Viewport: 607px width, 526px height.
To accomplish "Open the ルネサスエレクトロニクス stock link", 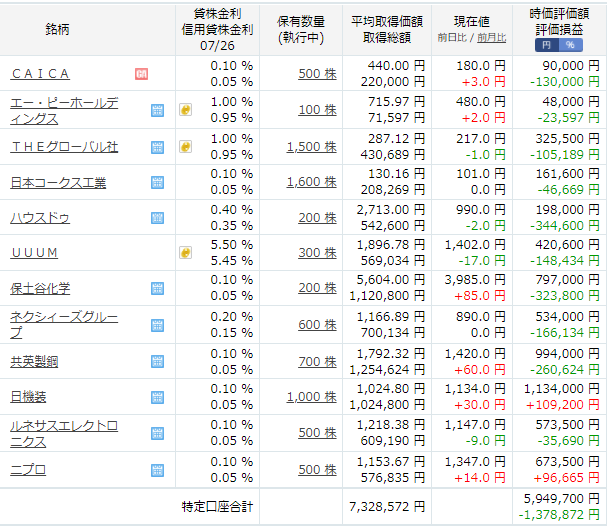I will click(x=64, y=433).
